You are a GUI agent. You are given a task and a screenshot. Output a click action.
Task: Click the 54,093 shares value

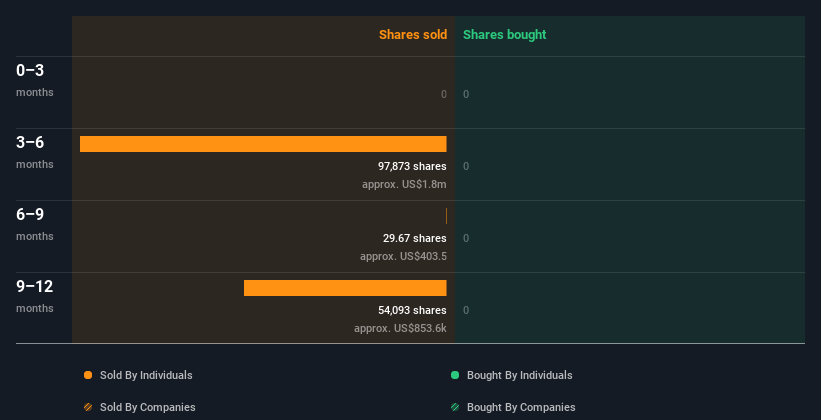pyautogui.click(x=412, y=310)
